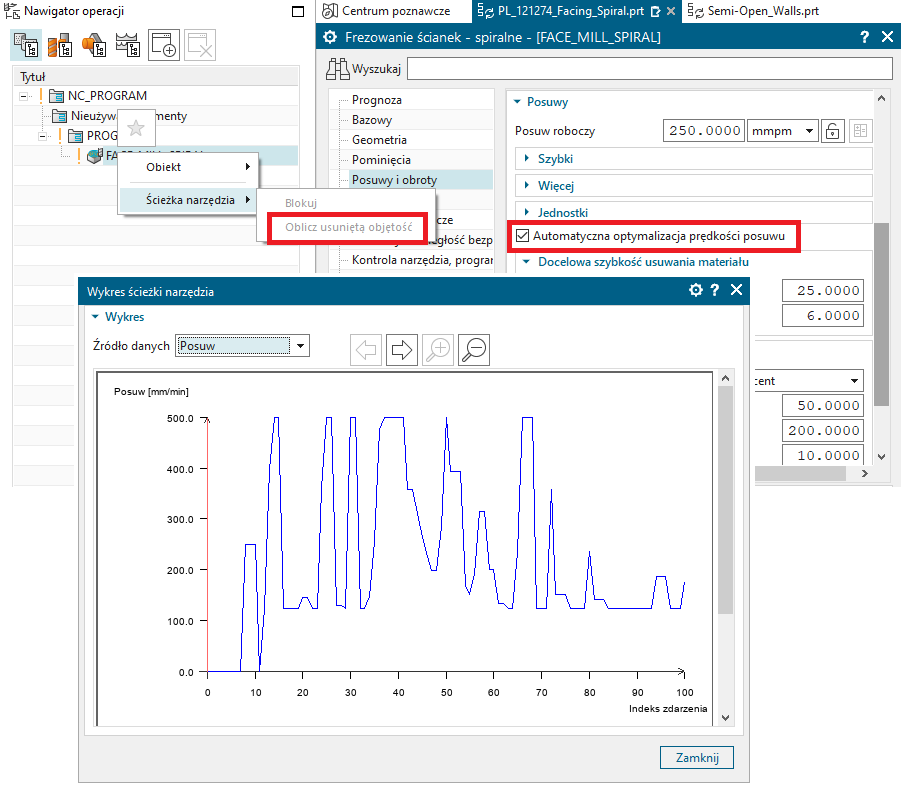Open Frezowanie ścianek dialog settings gear
The width and height of the screenshot is (911, 789).
pos(330,37)
